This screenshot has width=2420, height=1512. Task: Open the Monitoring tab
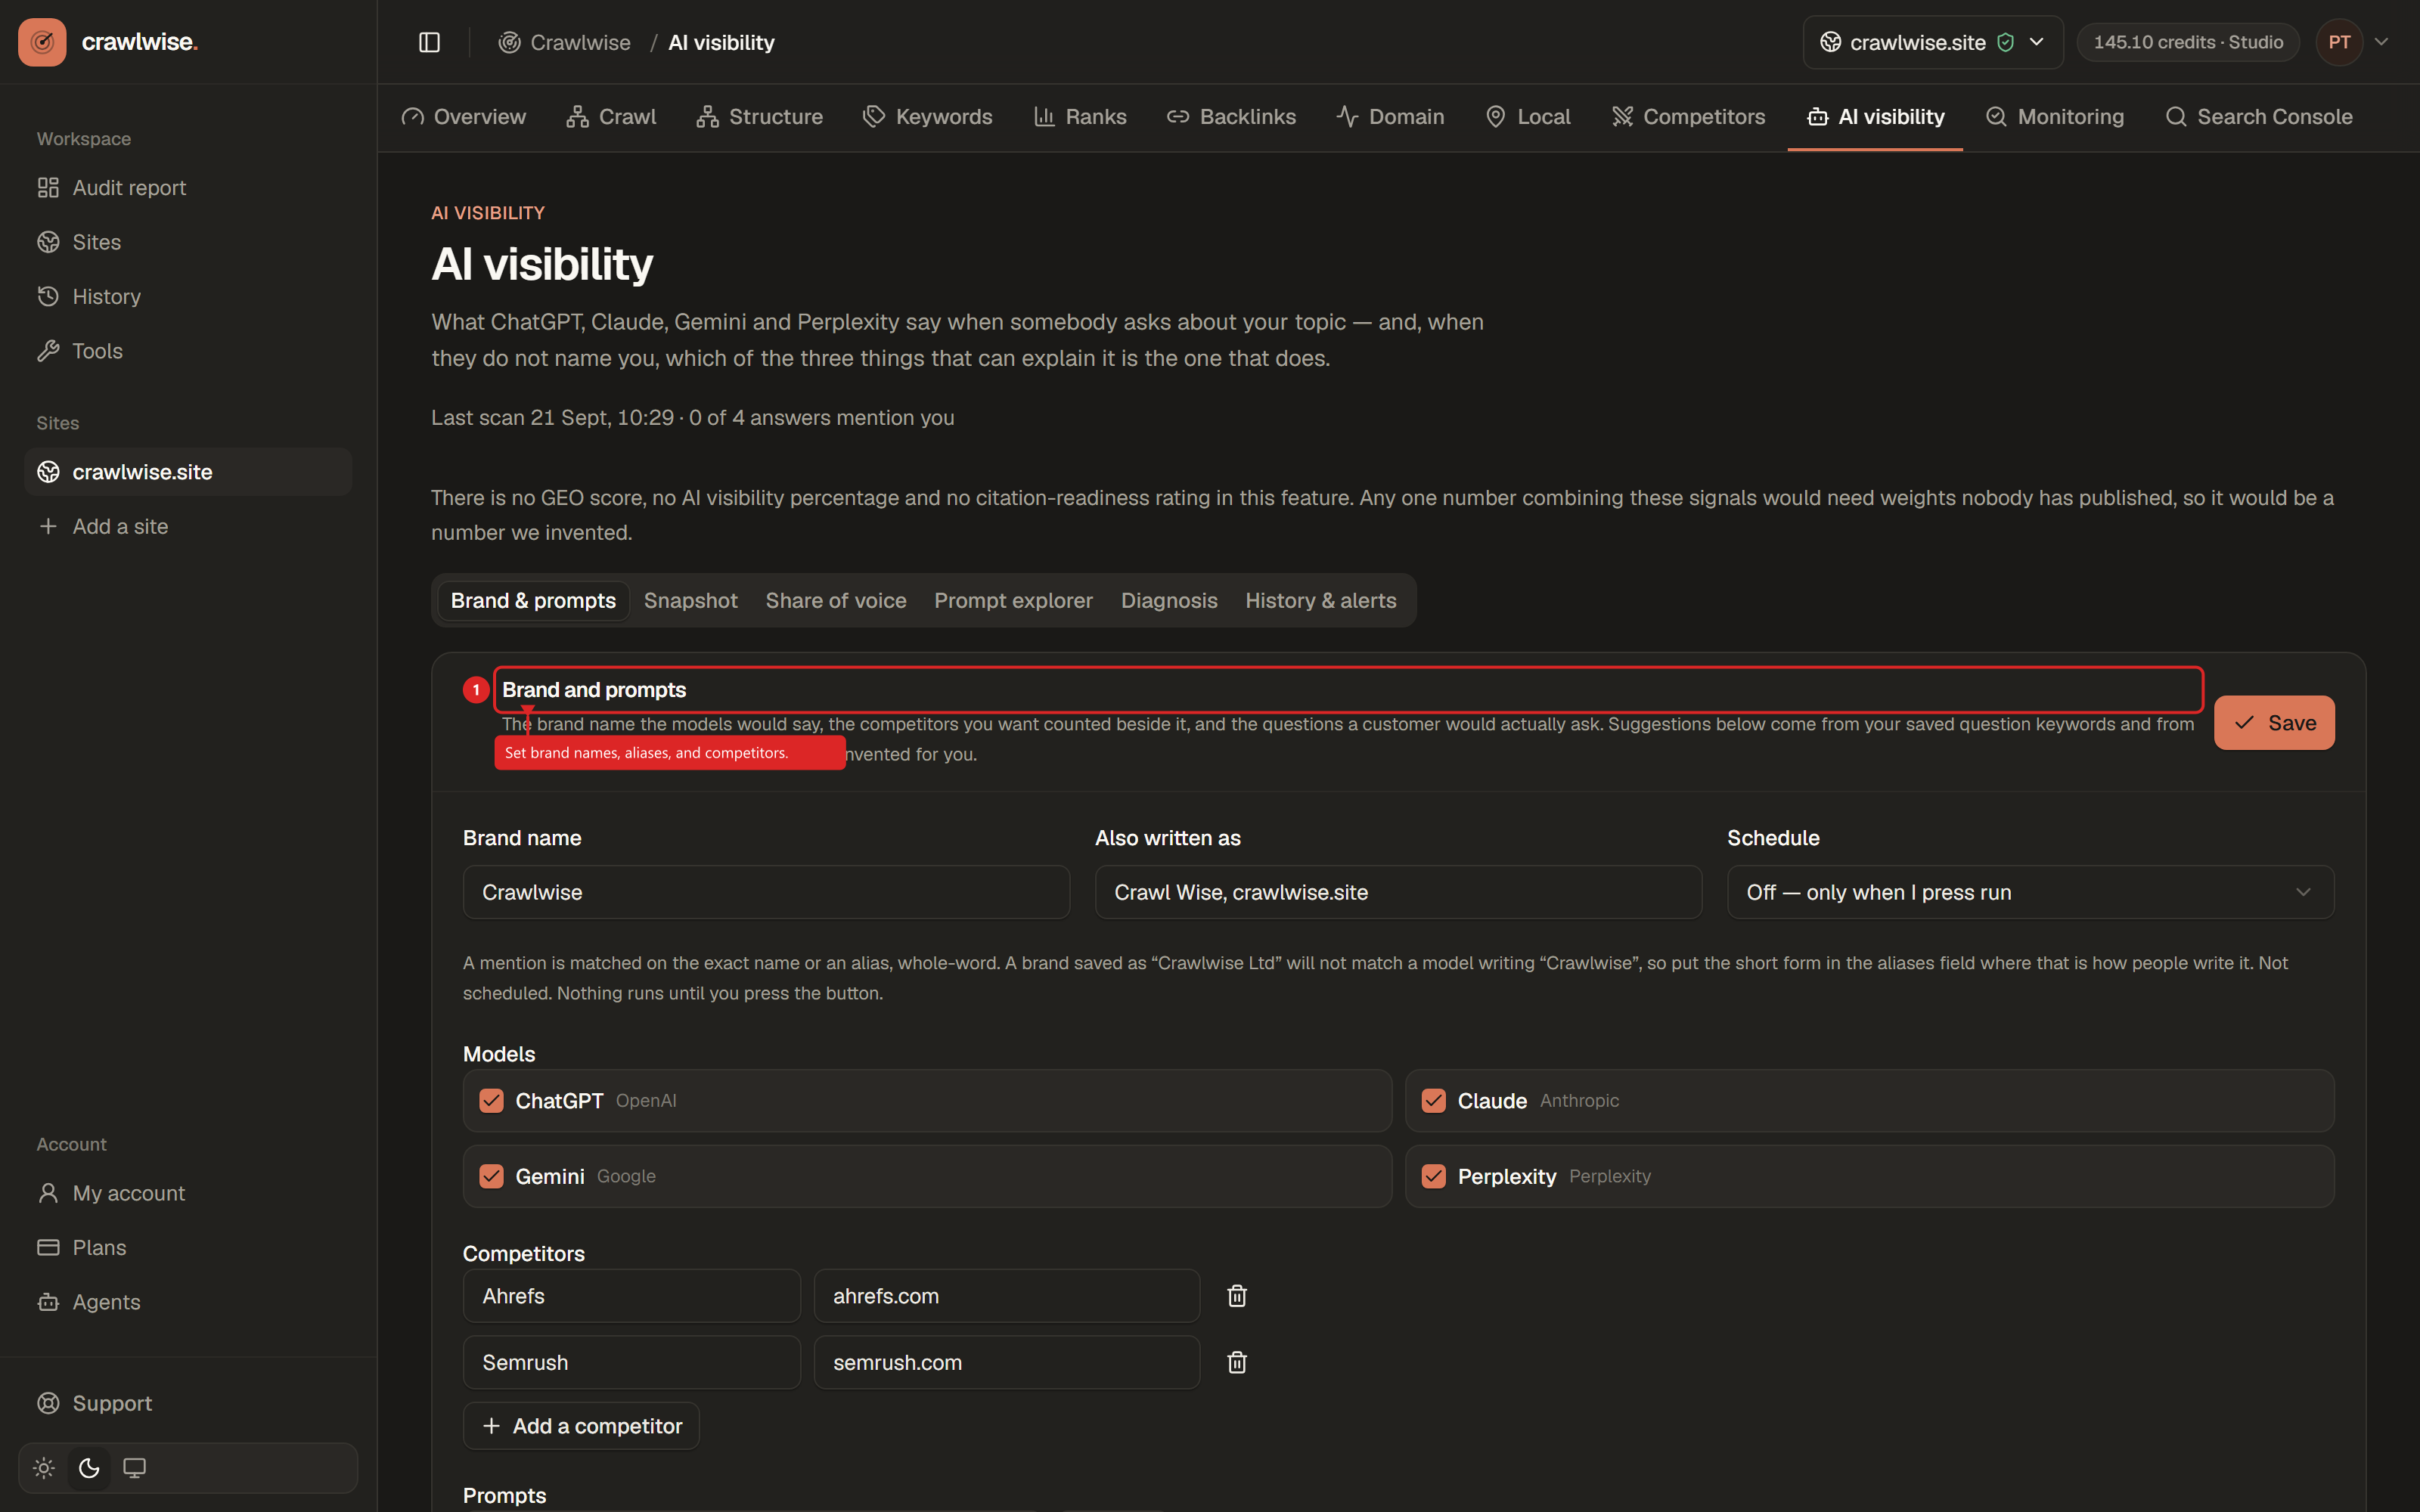coord(2054,117)
